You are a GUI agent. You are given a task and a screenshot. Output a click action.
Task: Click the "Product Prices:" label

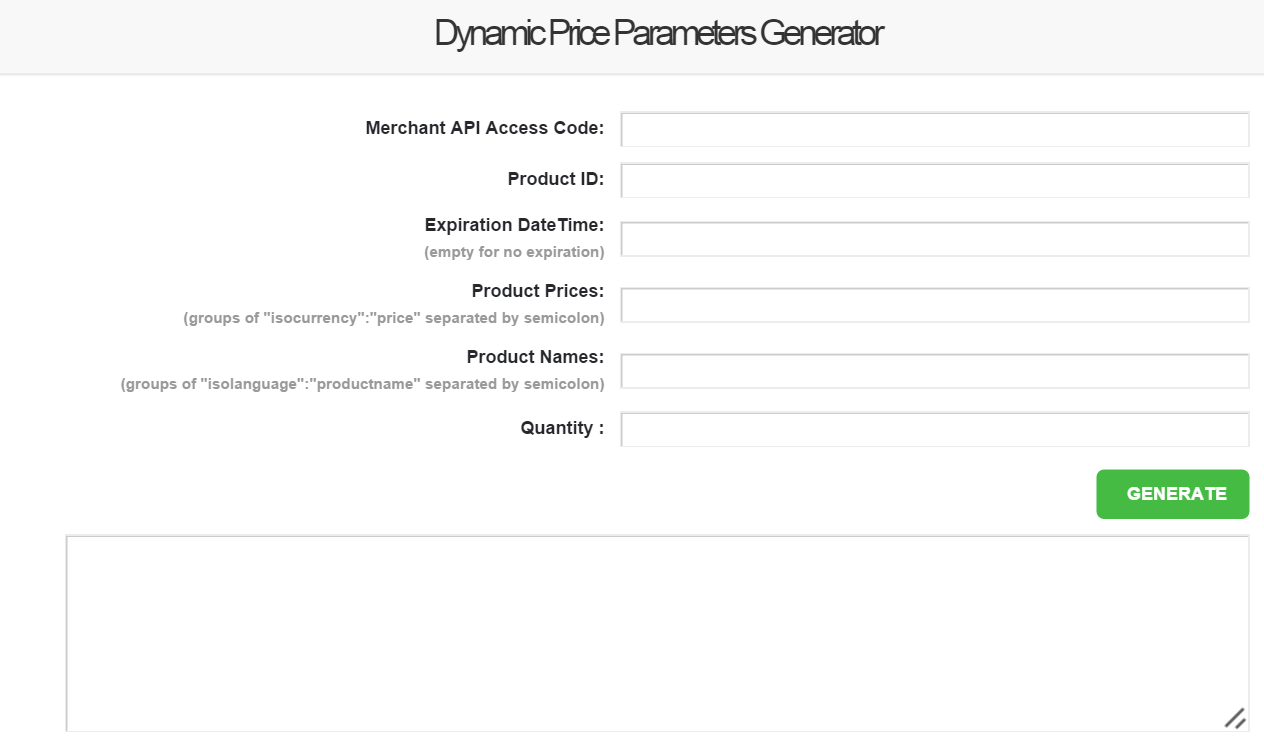(537, 291)
